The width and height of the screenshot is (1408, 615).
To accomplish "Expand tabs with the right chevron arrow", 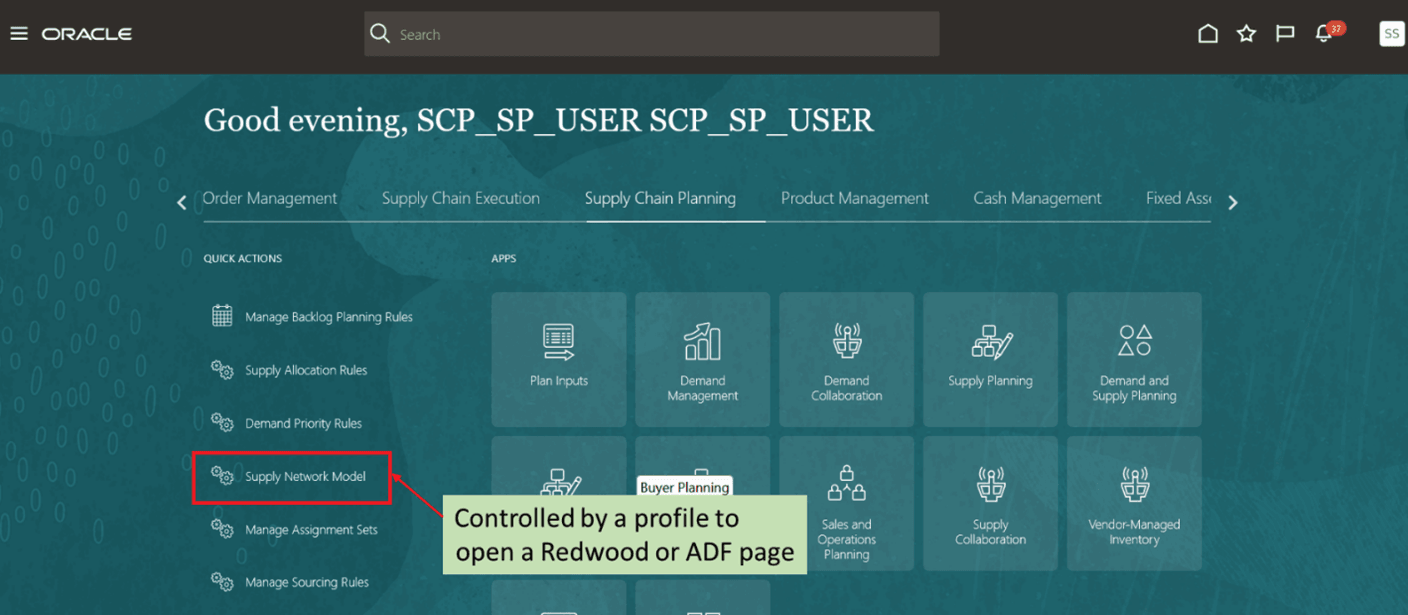I will [1233, 201].
